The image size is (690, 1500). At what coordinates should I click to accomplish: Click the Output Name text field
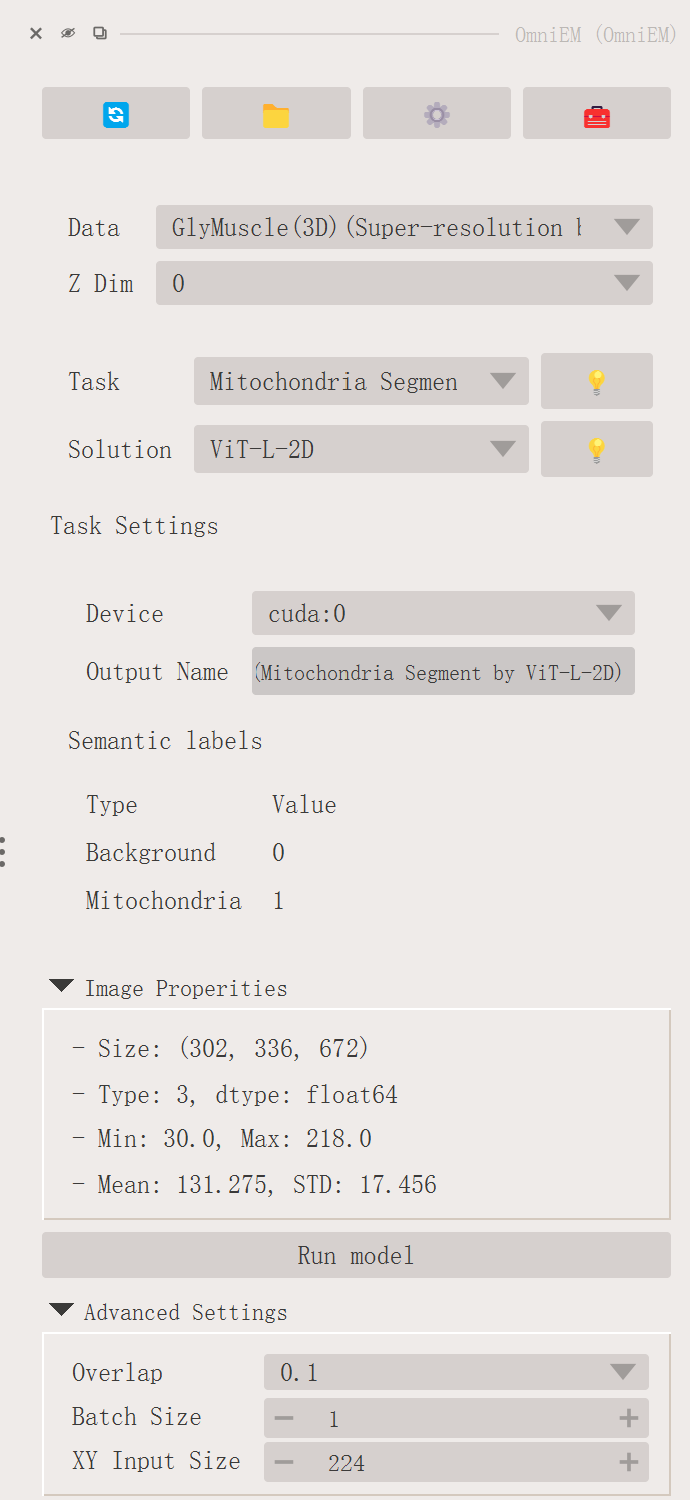tap(443, 673)
